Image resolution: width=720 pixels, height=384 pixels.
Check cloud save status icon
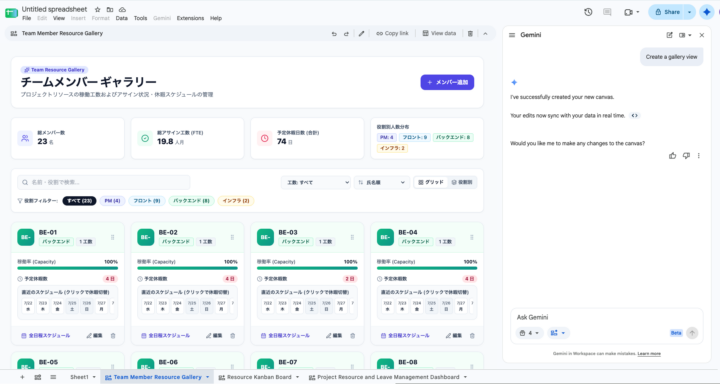click(x=122, y=9)
